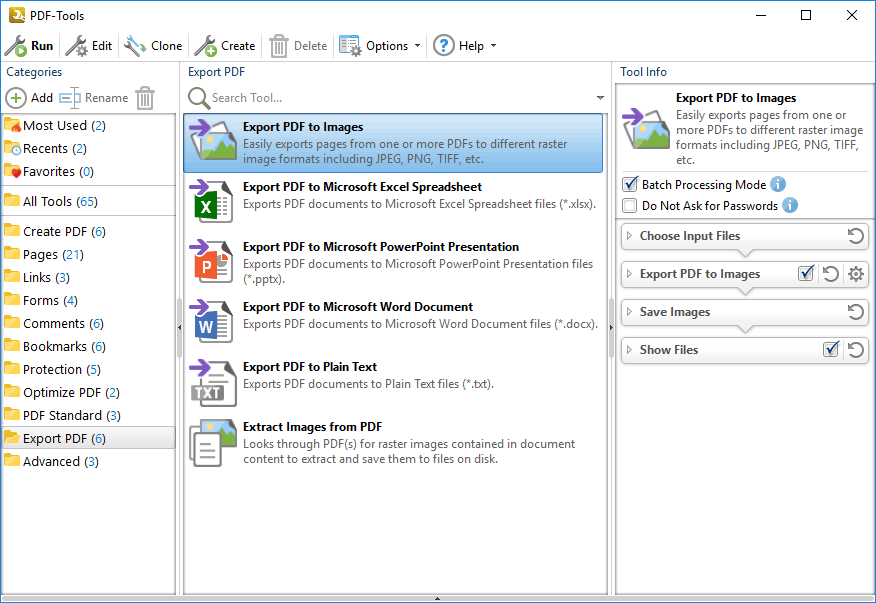Reset the Export PDF to Images step
The height and width of the screenshot is (603, 876).
coord(831,274)
